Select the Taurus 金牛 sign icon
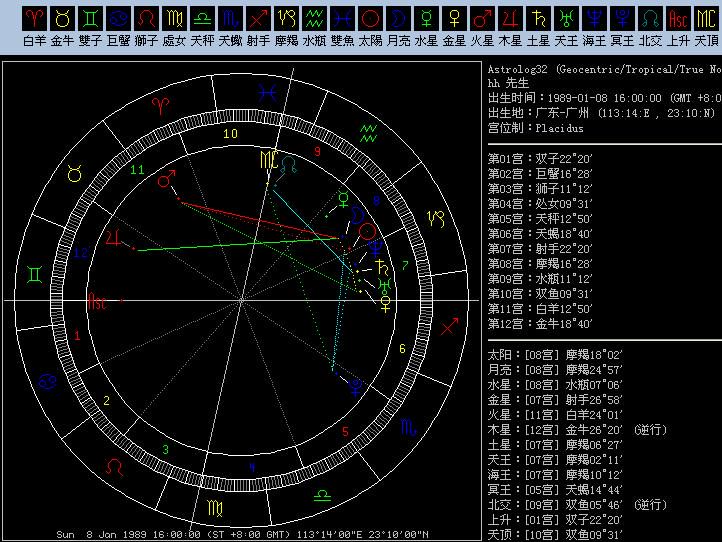This screenshot has height=542, width=722. click(x=62, y=18)
